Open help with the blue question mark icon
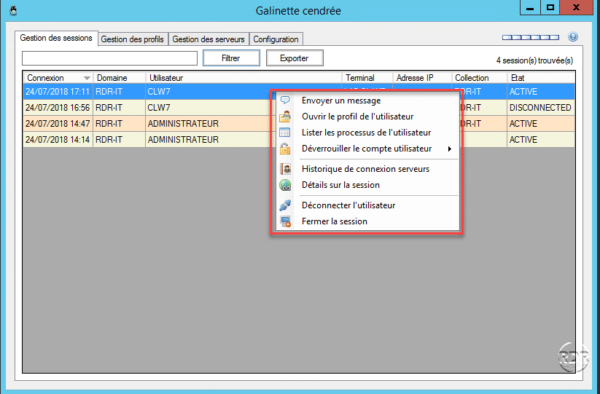Image resolution: width=600 pixels, height=394 pixels. click(573, 37)
